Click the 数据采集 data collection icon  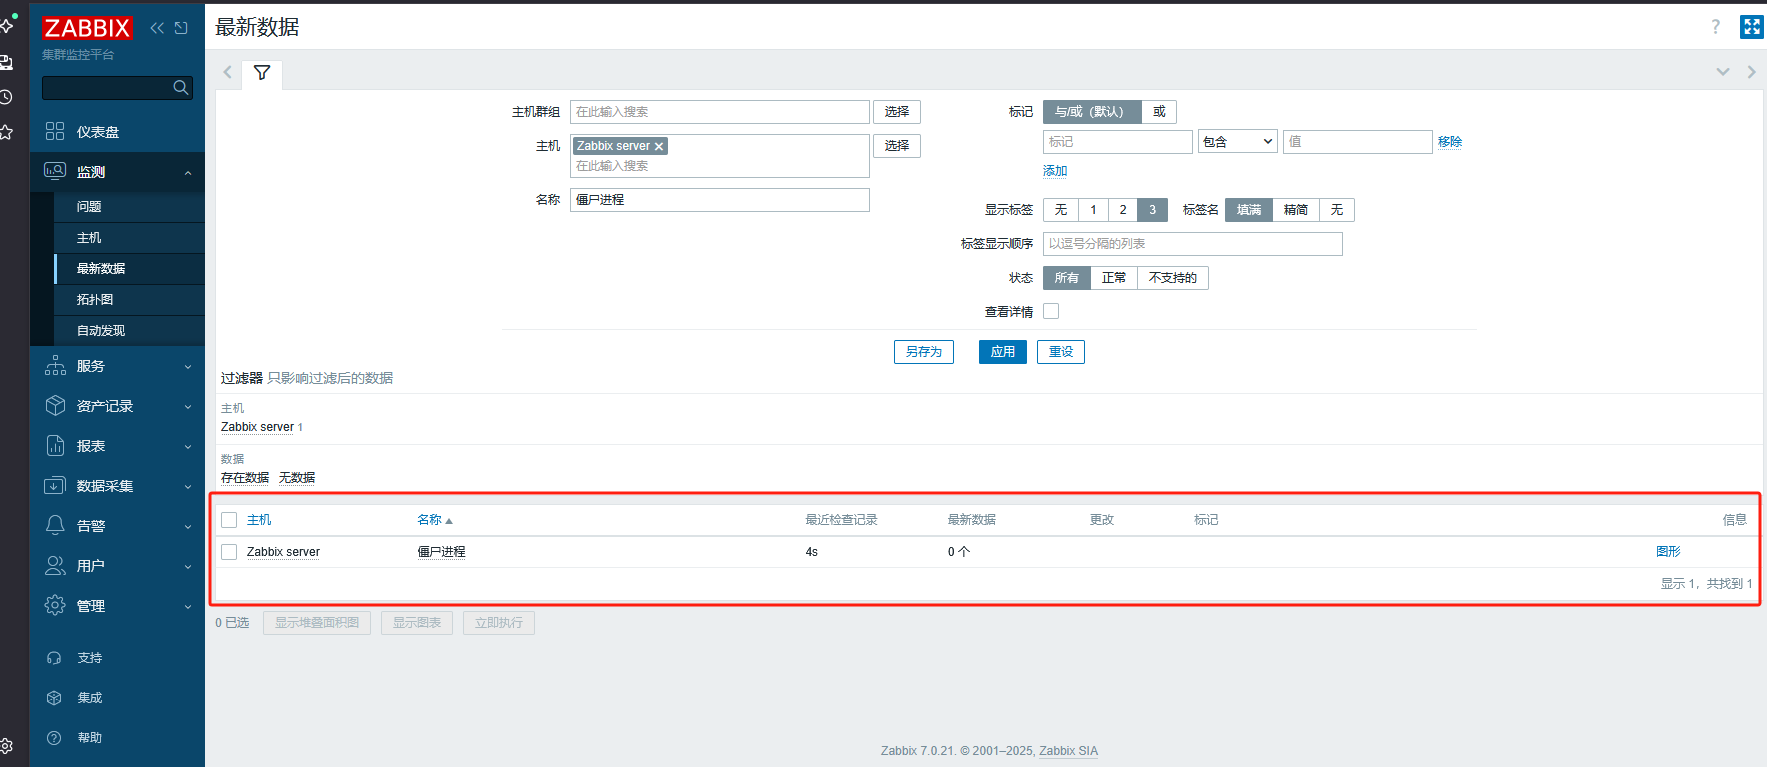tap(55, 486)
